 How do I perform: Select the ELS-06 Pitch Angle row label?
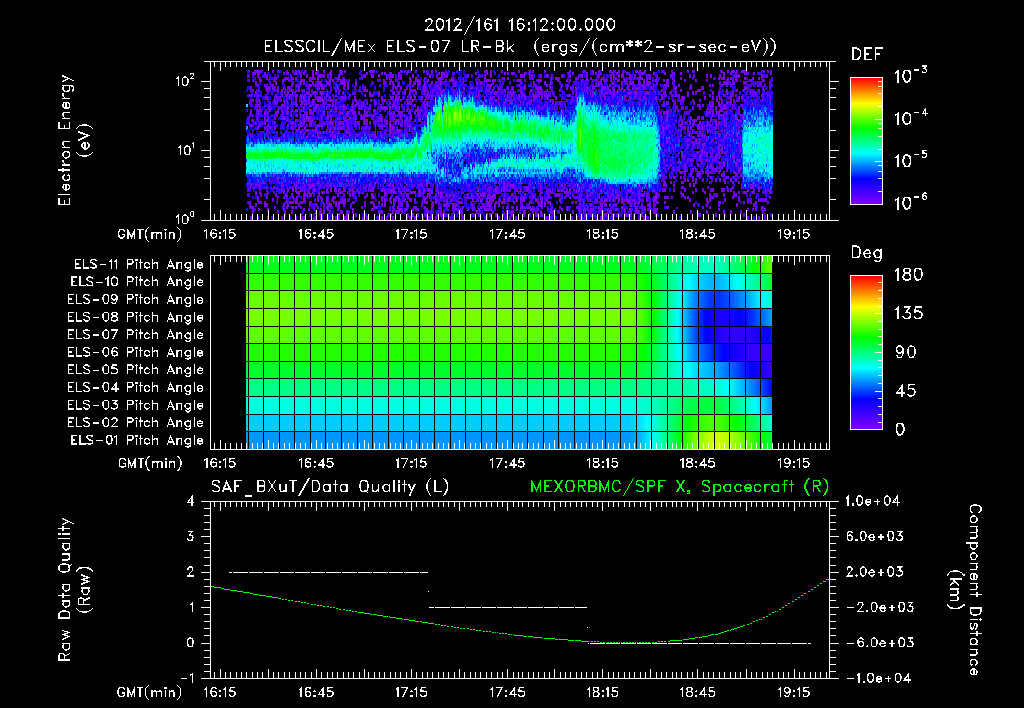coord(136,352)
